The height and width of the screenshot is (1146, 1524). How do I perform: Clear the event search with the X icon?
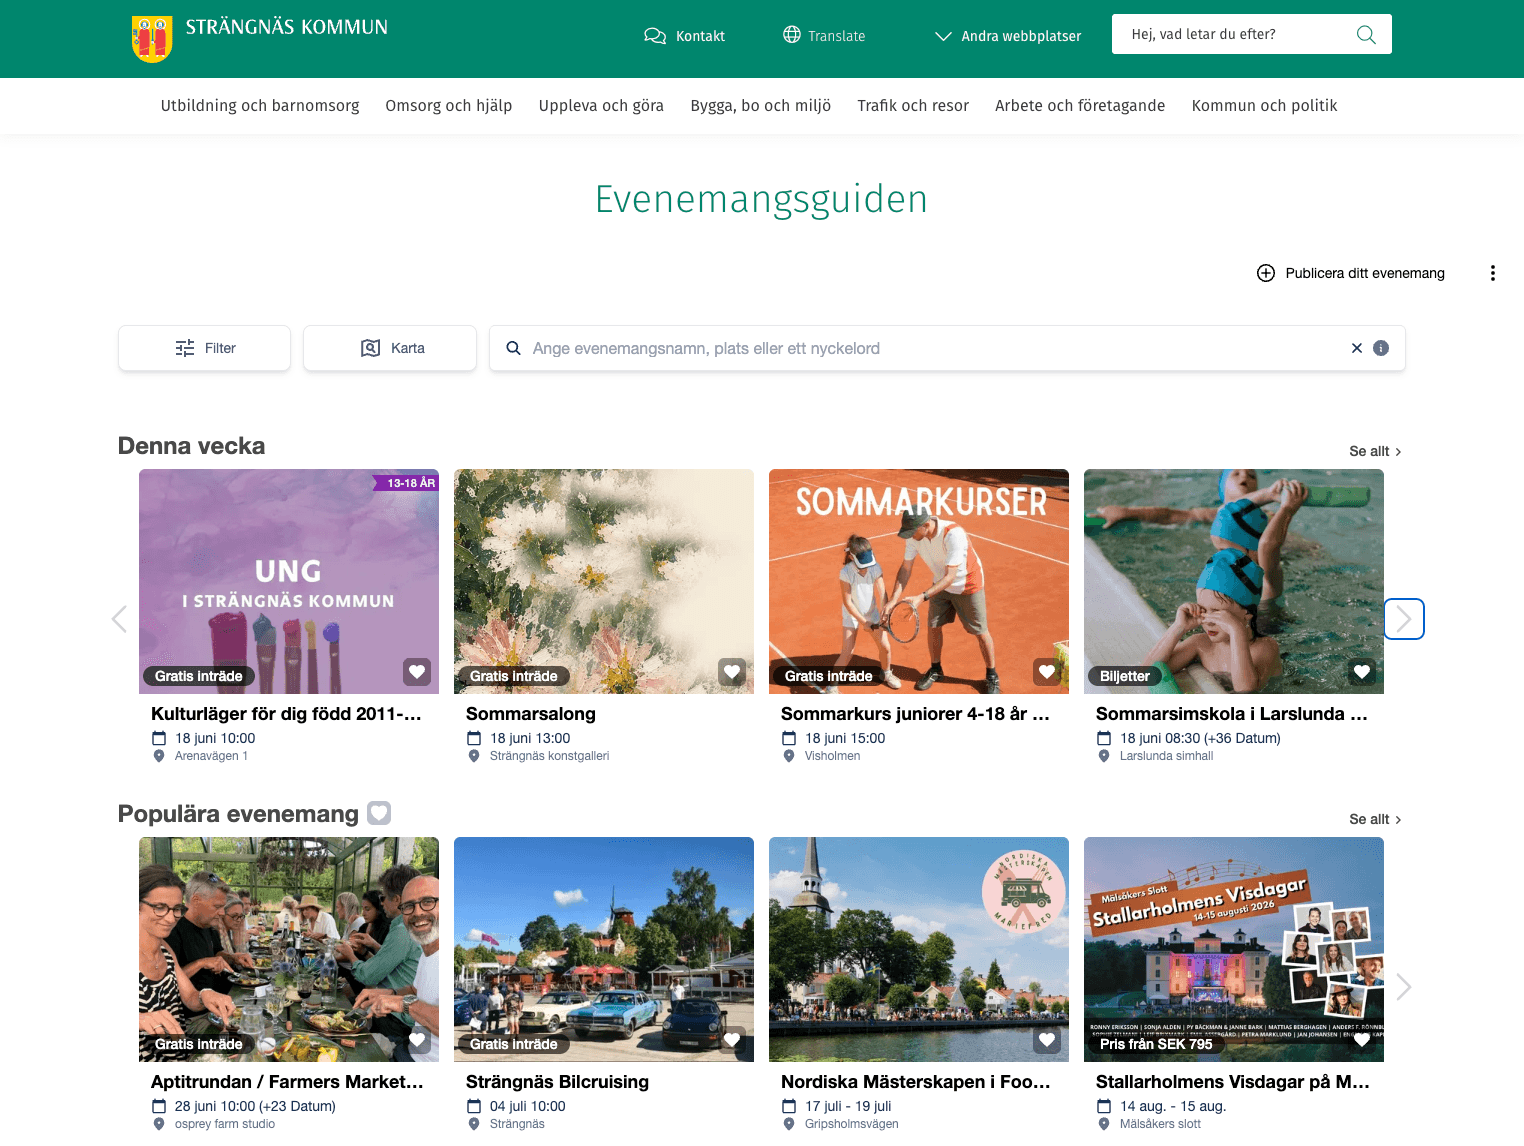(x=1357, y=348)
